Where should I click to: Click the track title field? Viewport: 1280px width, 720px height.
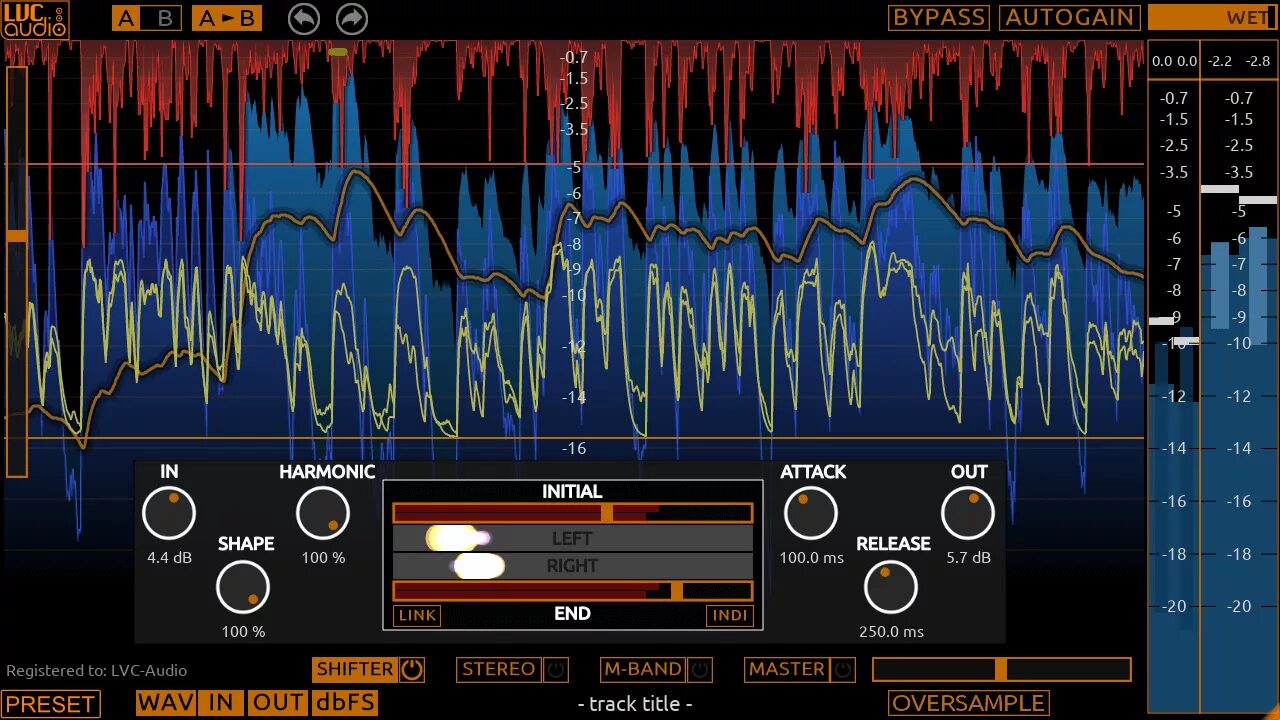(634, 703)
